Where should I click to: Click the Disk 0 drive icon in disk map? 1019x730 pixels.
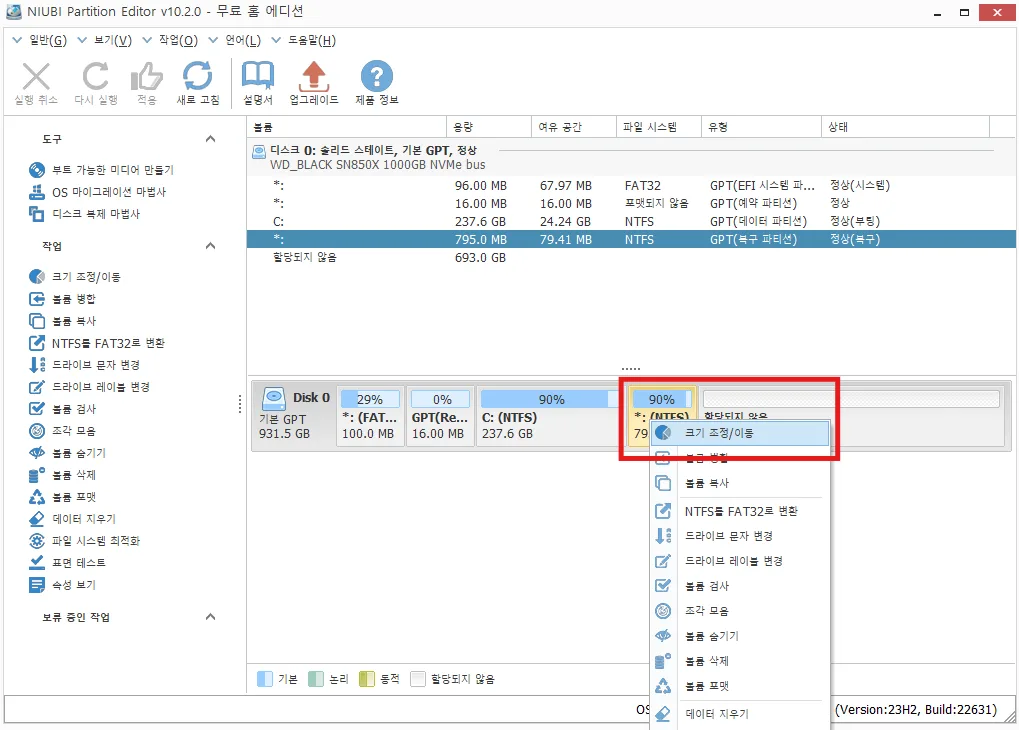[x=274, y=397]
